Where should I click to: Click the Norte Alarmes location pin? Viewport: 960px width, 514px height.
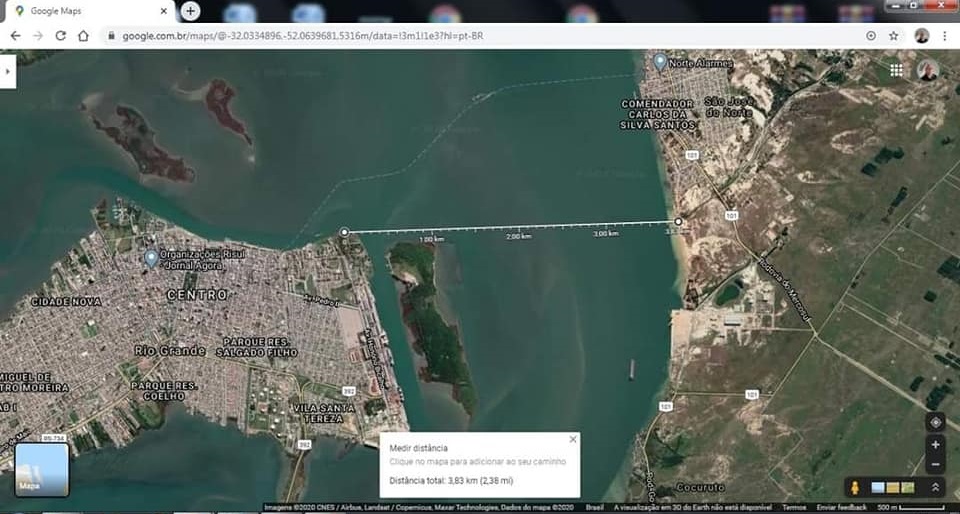pyautogui.click(x=660, y=62)
